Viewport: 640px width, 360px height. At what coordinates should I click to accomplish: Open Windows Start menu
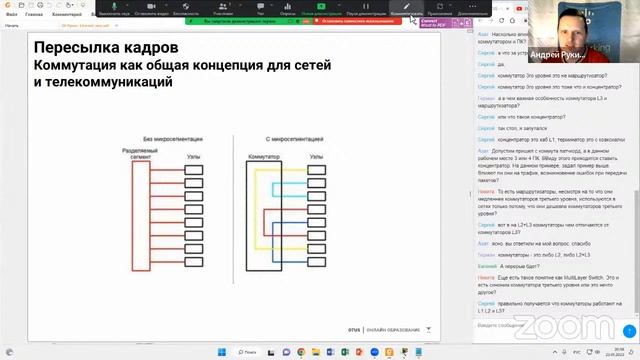click(x=222, y=352)
